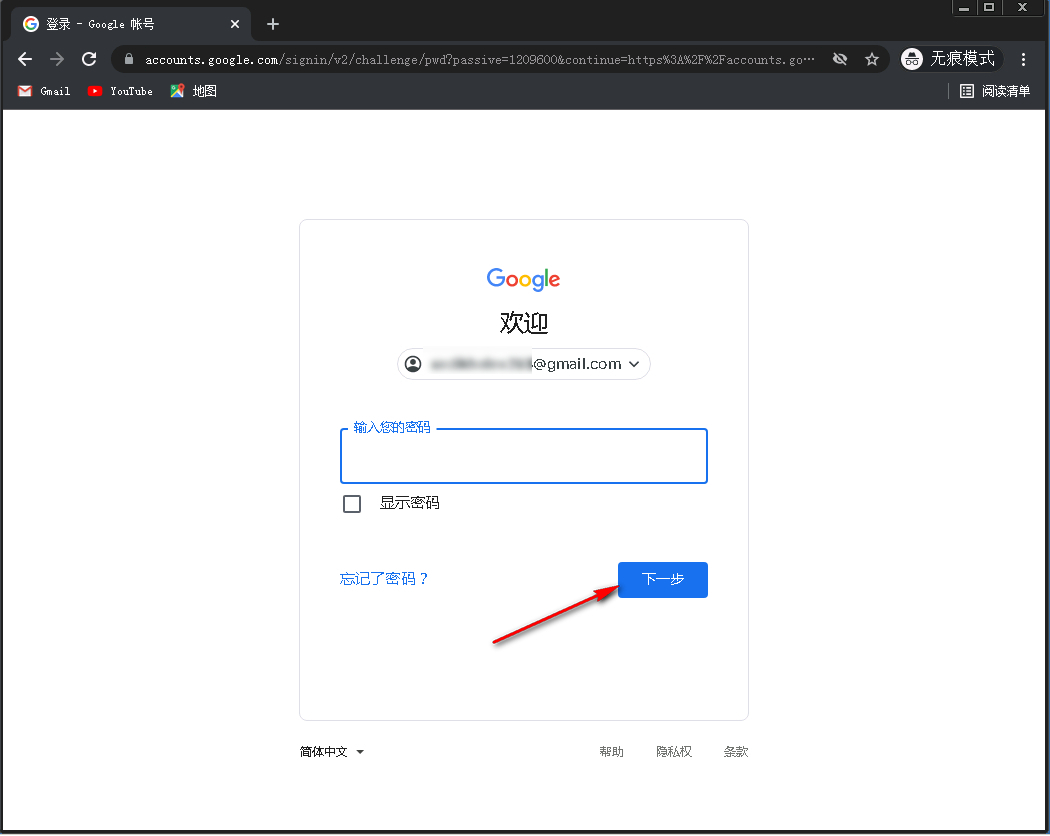View site info via the lock icon

click(129, 59)
